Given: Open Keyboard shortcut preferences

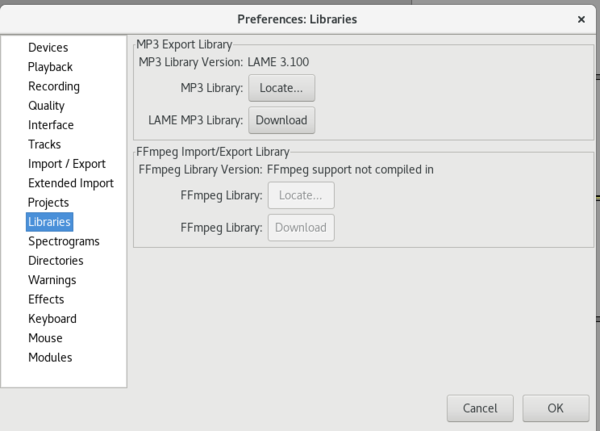Looking at the screenshot, I should coord(52,318).
